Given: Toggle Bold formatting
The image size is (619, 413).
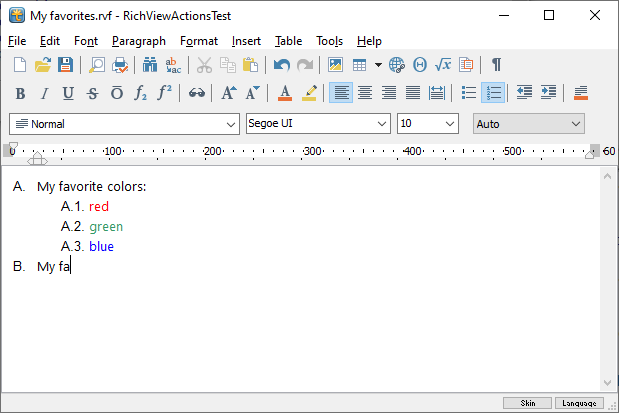Looking at the screenshot, I should [x=20, y=93].
